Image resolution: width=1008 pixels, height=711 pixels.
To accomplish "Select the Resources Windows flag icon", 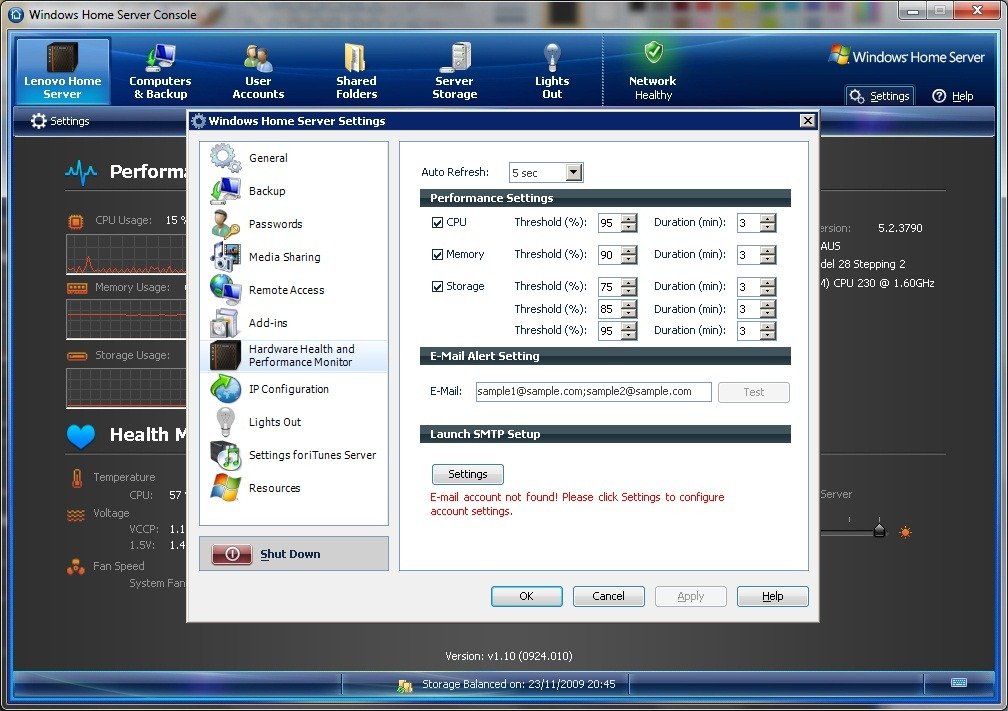I will pos(225,488).
